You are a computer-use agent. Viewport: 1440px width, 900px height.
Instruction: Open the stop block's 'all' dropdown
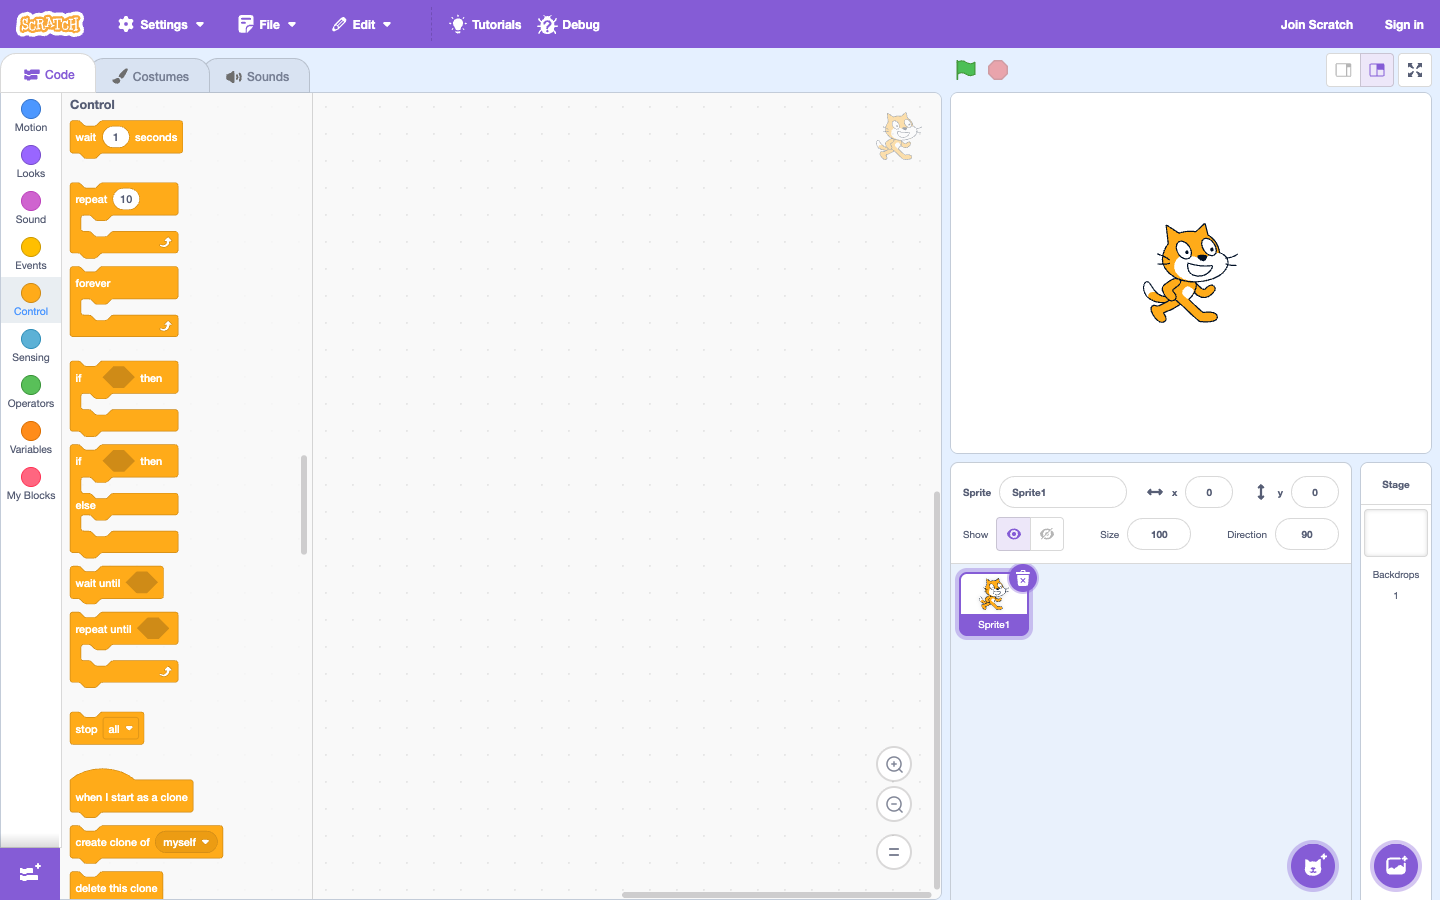coord(121,729)
